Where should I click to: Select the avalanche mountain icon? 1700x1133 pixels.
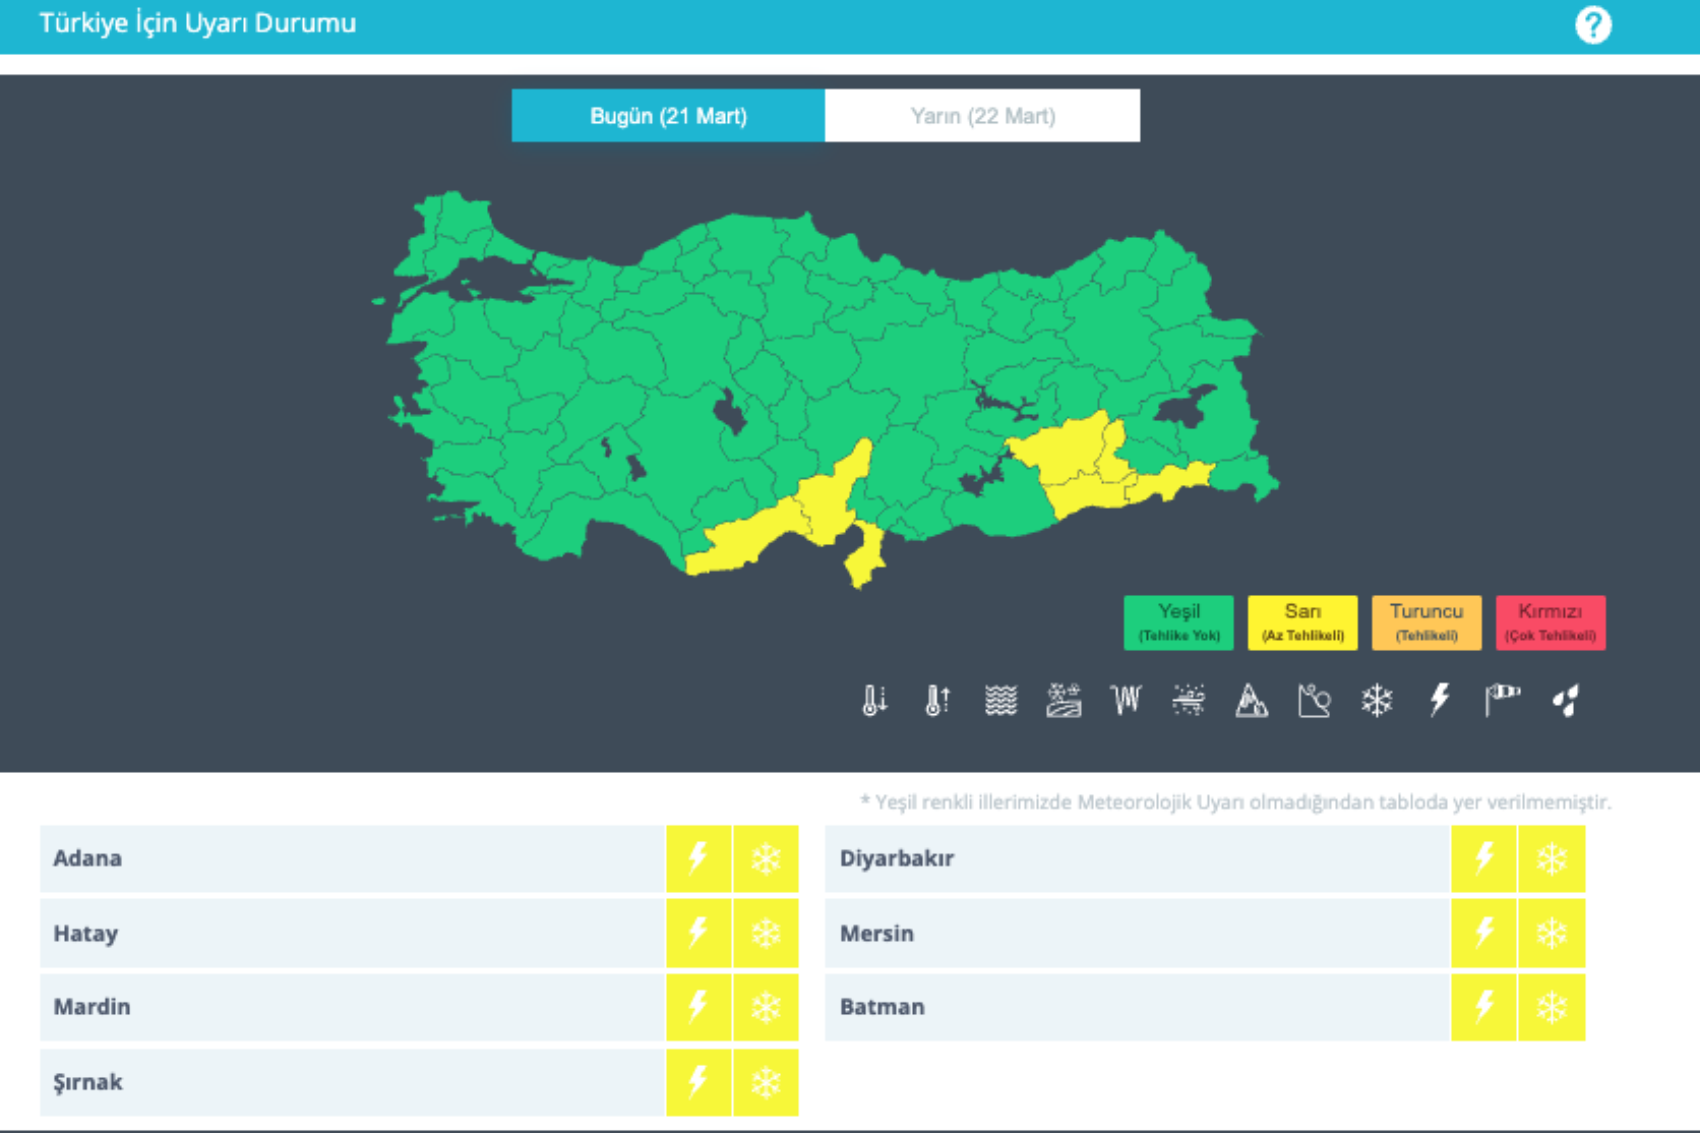(1251, 700)
